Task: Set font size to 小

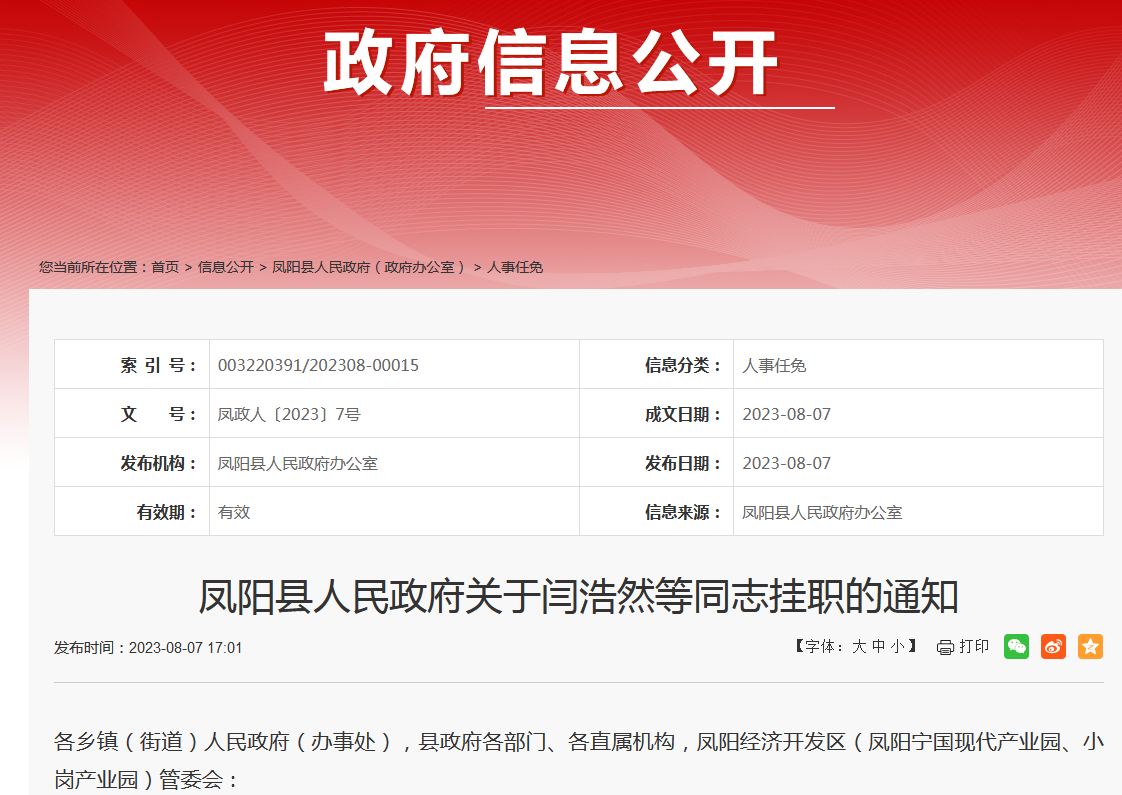Action: coord(897,647)
